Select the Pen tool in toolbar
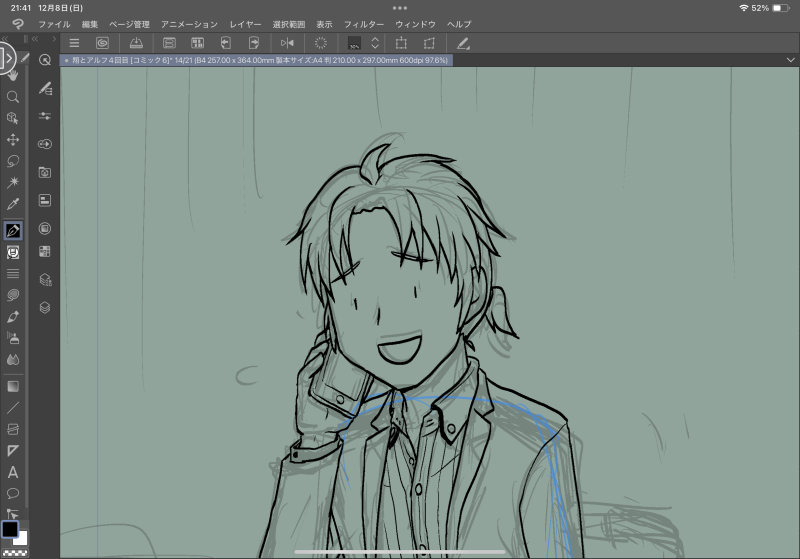 pyautogui.click(x=13, y=231)
